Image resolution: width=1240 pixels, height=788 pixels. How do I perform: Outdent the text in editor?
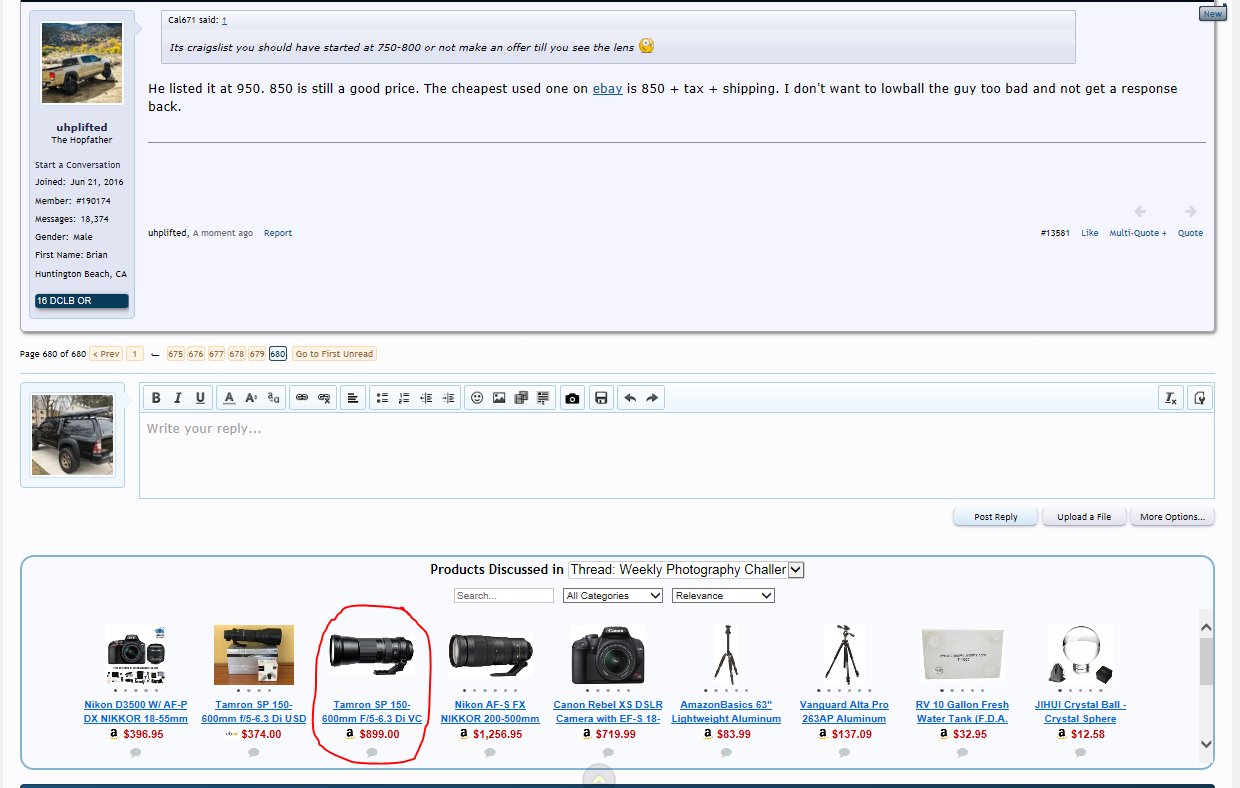427,398
